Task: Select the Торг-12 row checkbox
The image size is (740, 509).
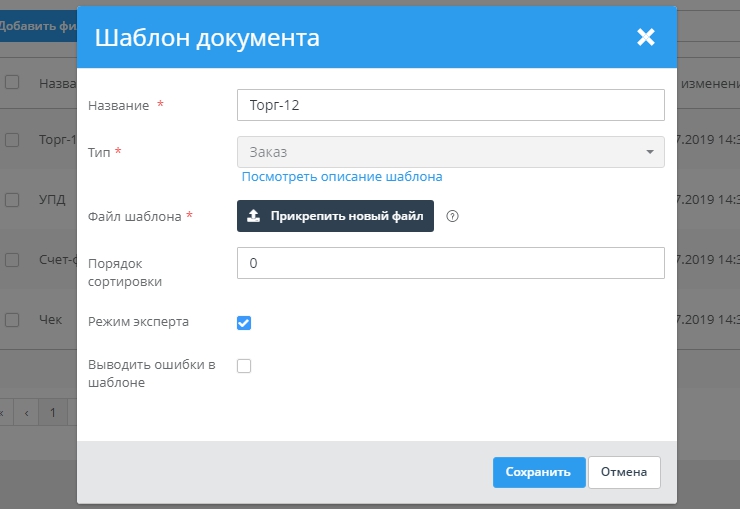Action: 12,141
